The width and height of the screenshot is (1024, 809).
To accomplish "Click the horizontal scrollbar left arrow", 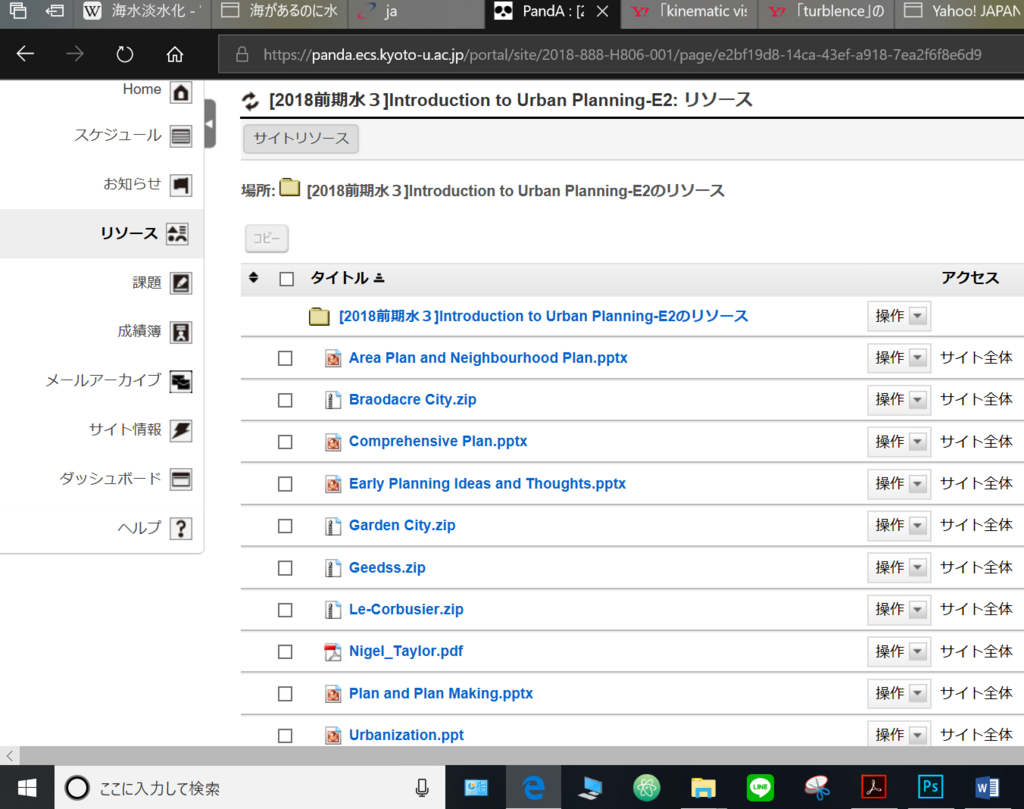I will [9, 756].
